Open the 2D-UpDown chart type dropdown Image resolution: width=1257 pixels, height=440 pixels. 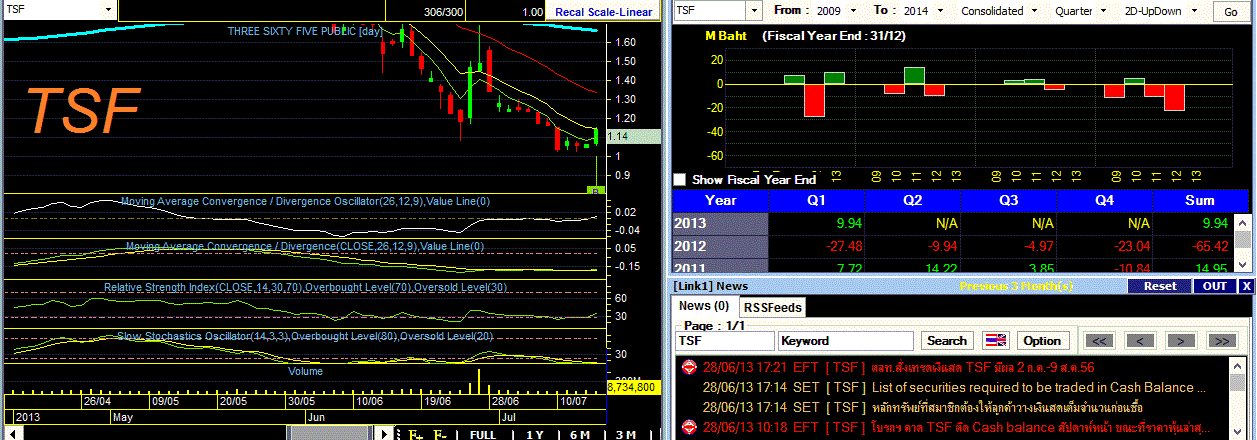click(1196, 11)
